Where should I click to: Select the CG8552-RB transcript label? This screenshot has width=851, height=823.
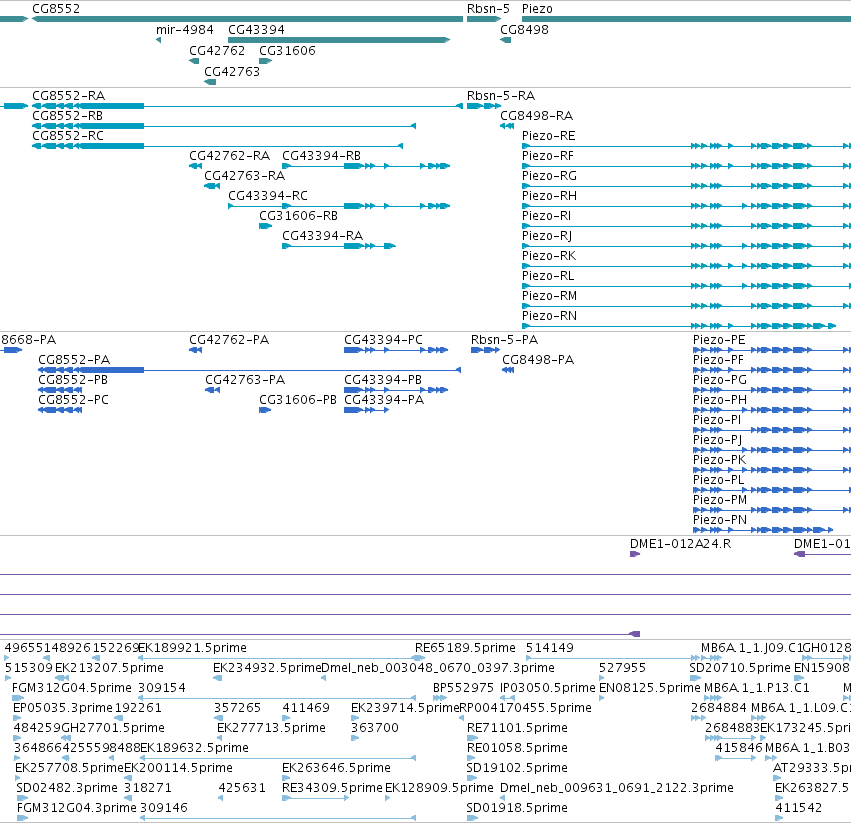(67, 116)
